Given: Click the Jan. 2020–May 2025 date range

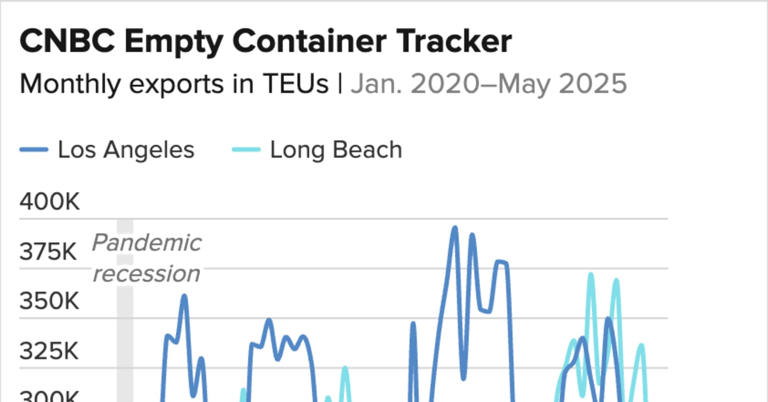Looking at the screenshot, I should click(x=488, y=85).
